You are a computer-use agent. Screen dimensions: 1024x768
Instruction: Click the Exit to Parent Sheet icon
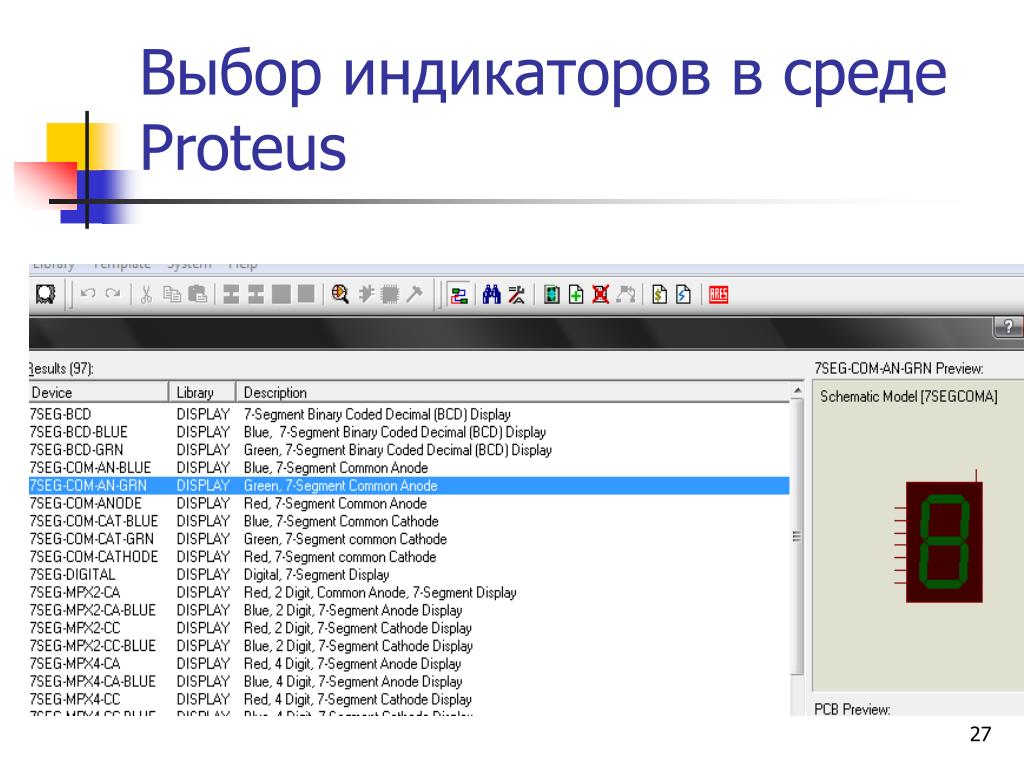click(x=626, y=295)
